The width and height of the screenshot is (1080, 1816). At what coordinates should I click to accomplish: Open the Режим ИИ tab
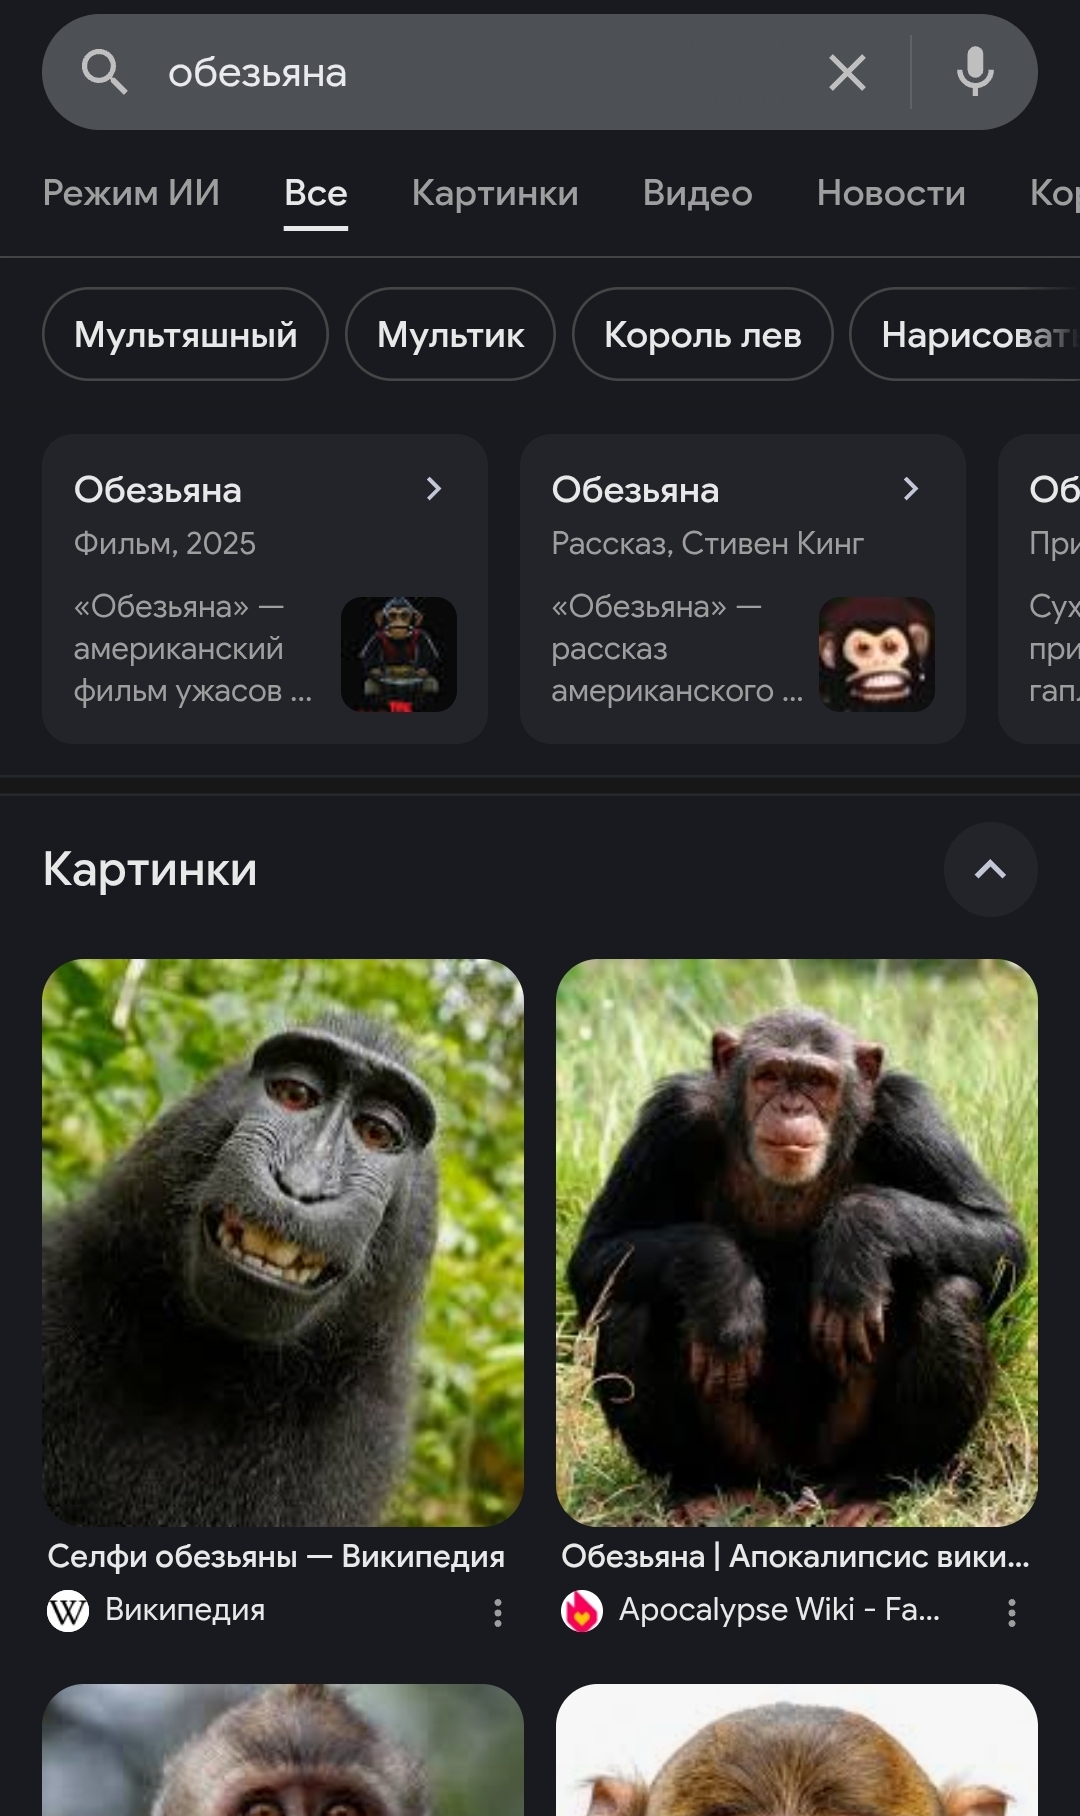coord(131,193)
